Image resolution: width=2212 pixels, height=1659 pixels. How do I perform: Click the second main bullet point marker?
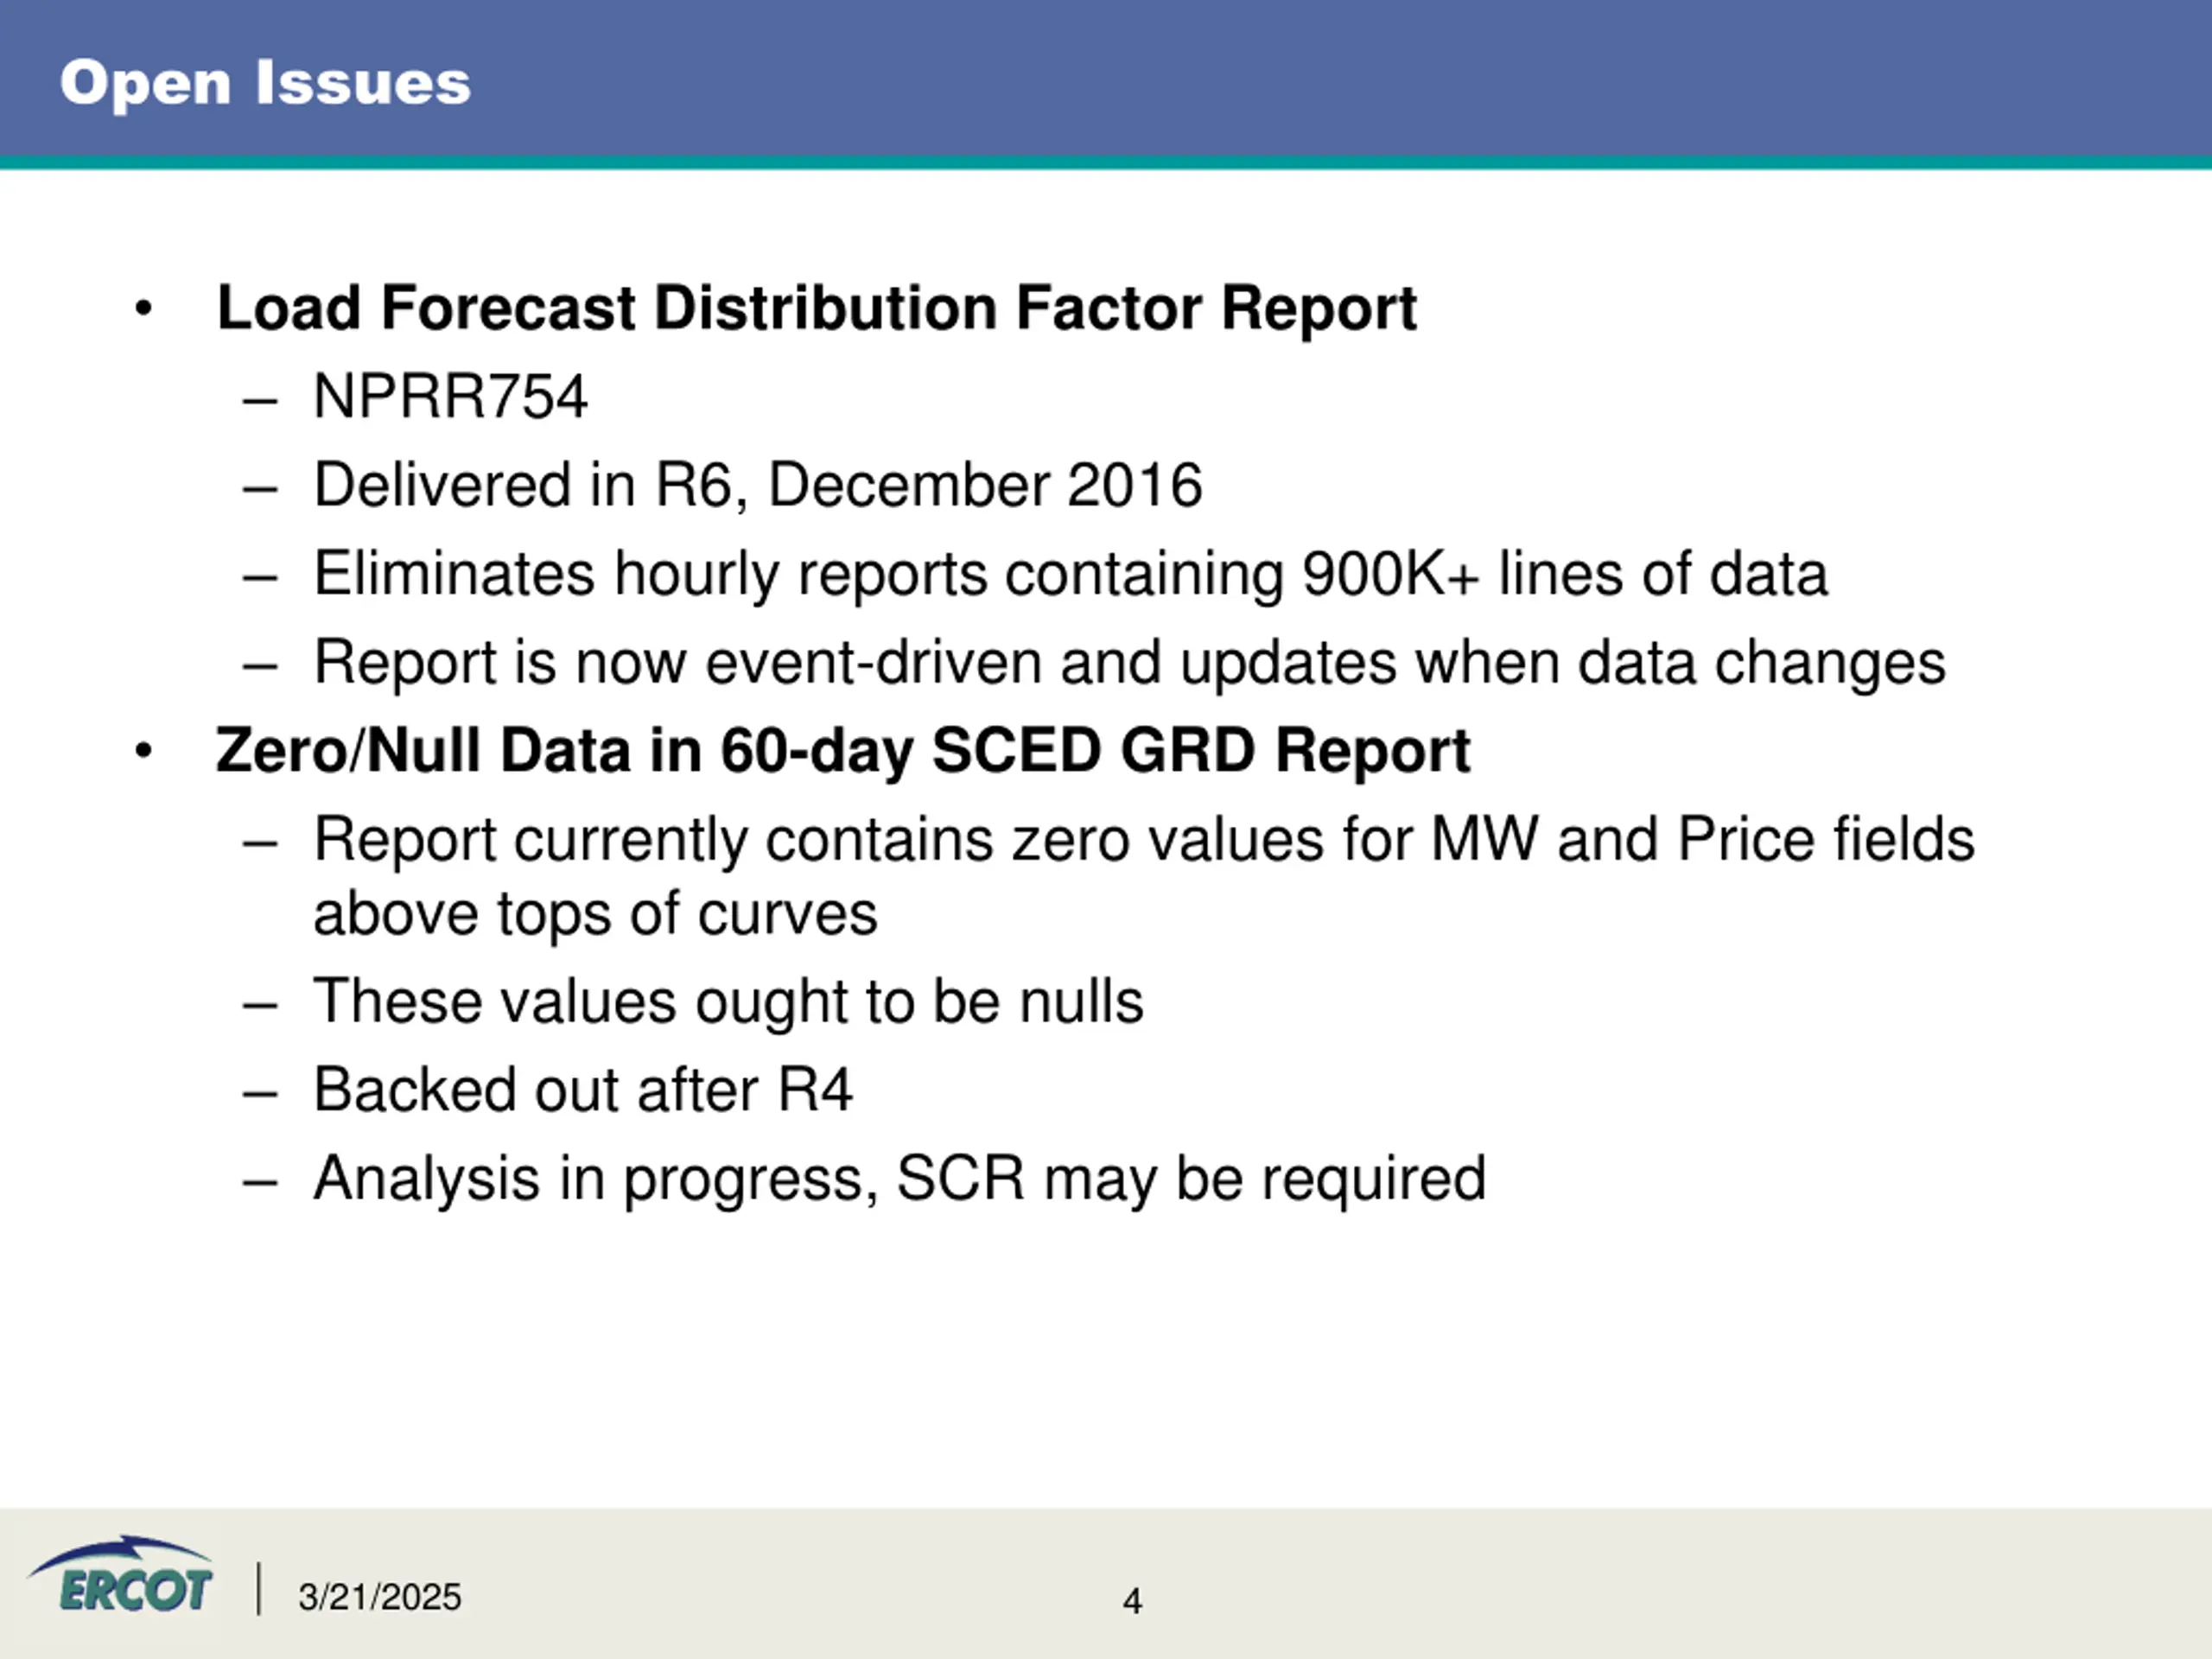click(144, 750)
